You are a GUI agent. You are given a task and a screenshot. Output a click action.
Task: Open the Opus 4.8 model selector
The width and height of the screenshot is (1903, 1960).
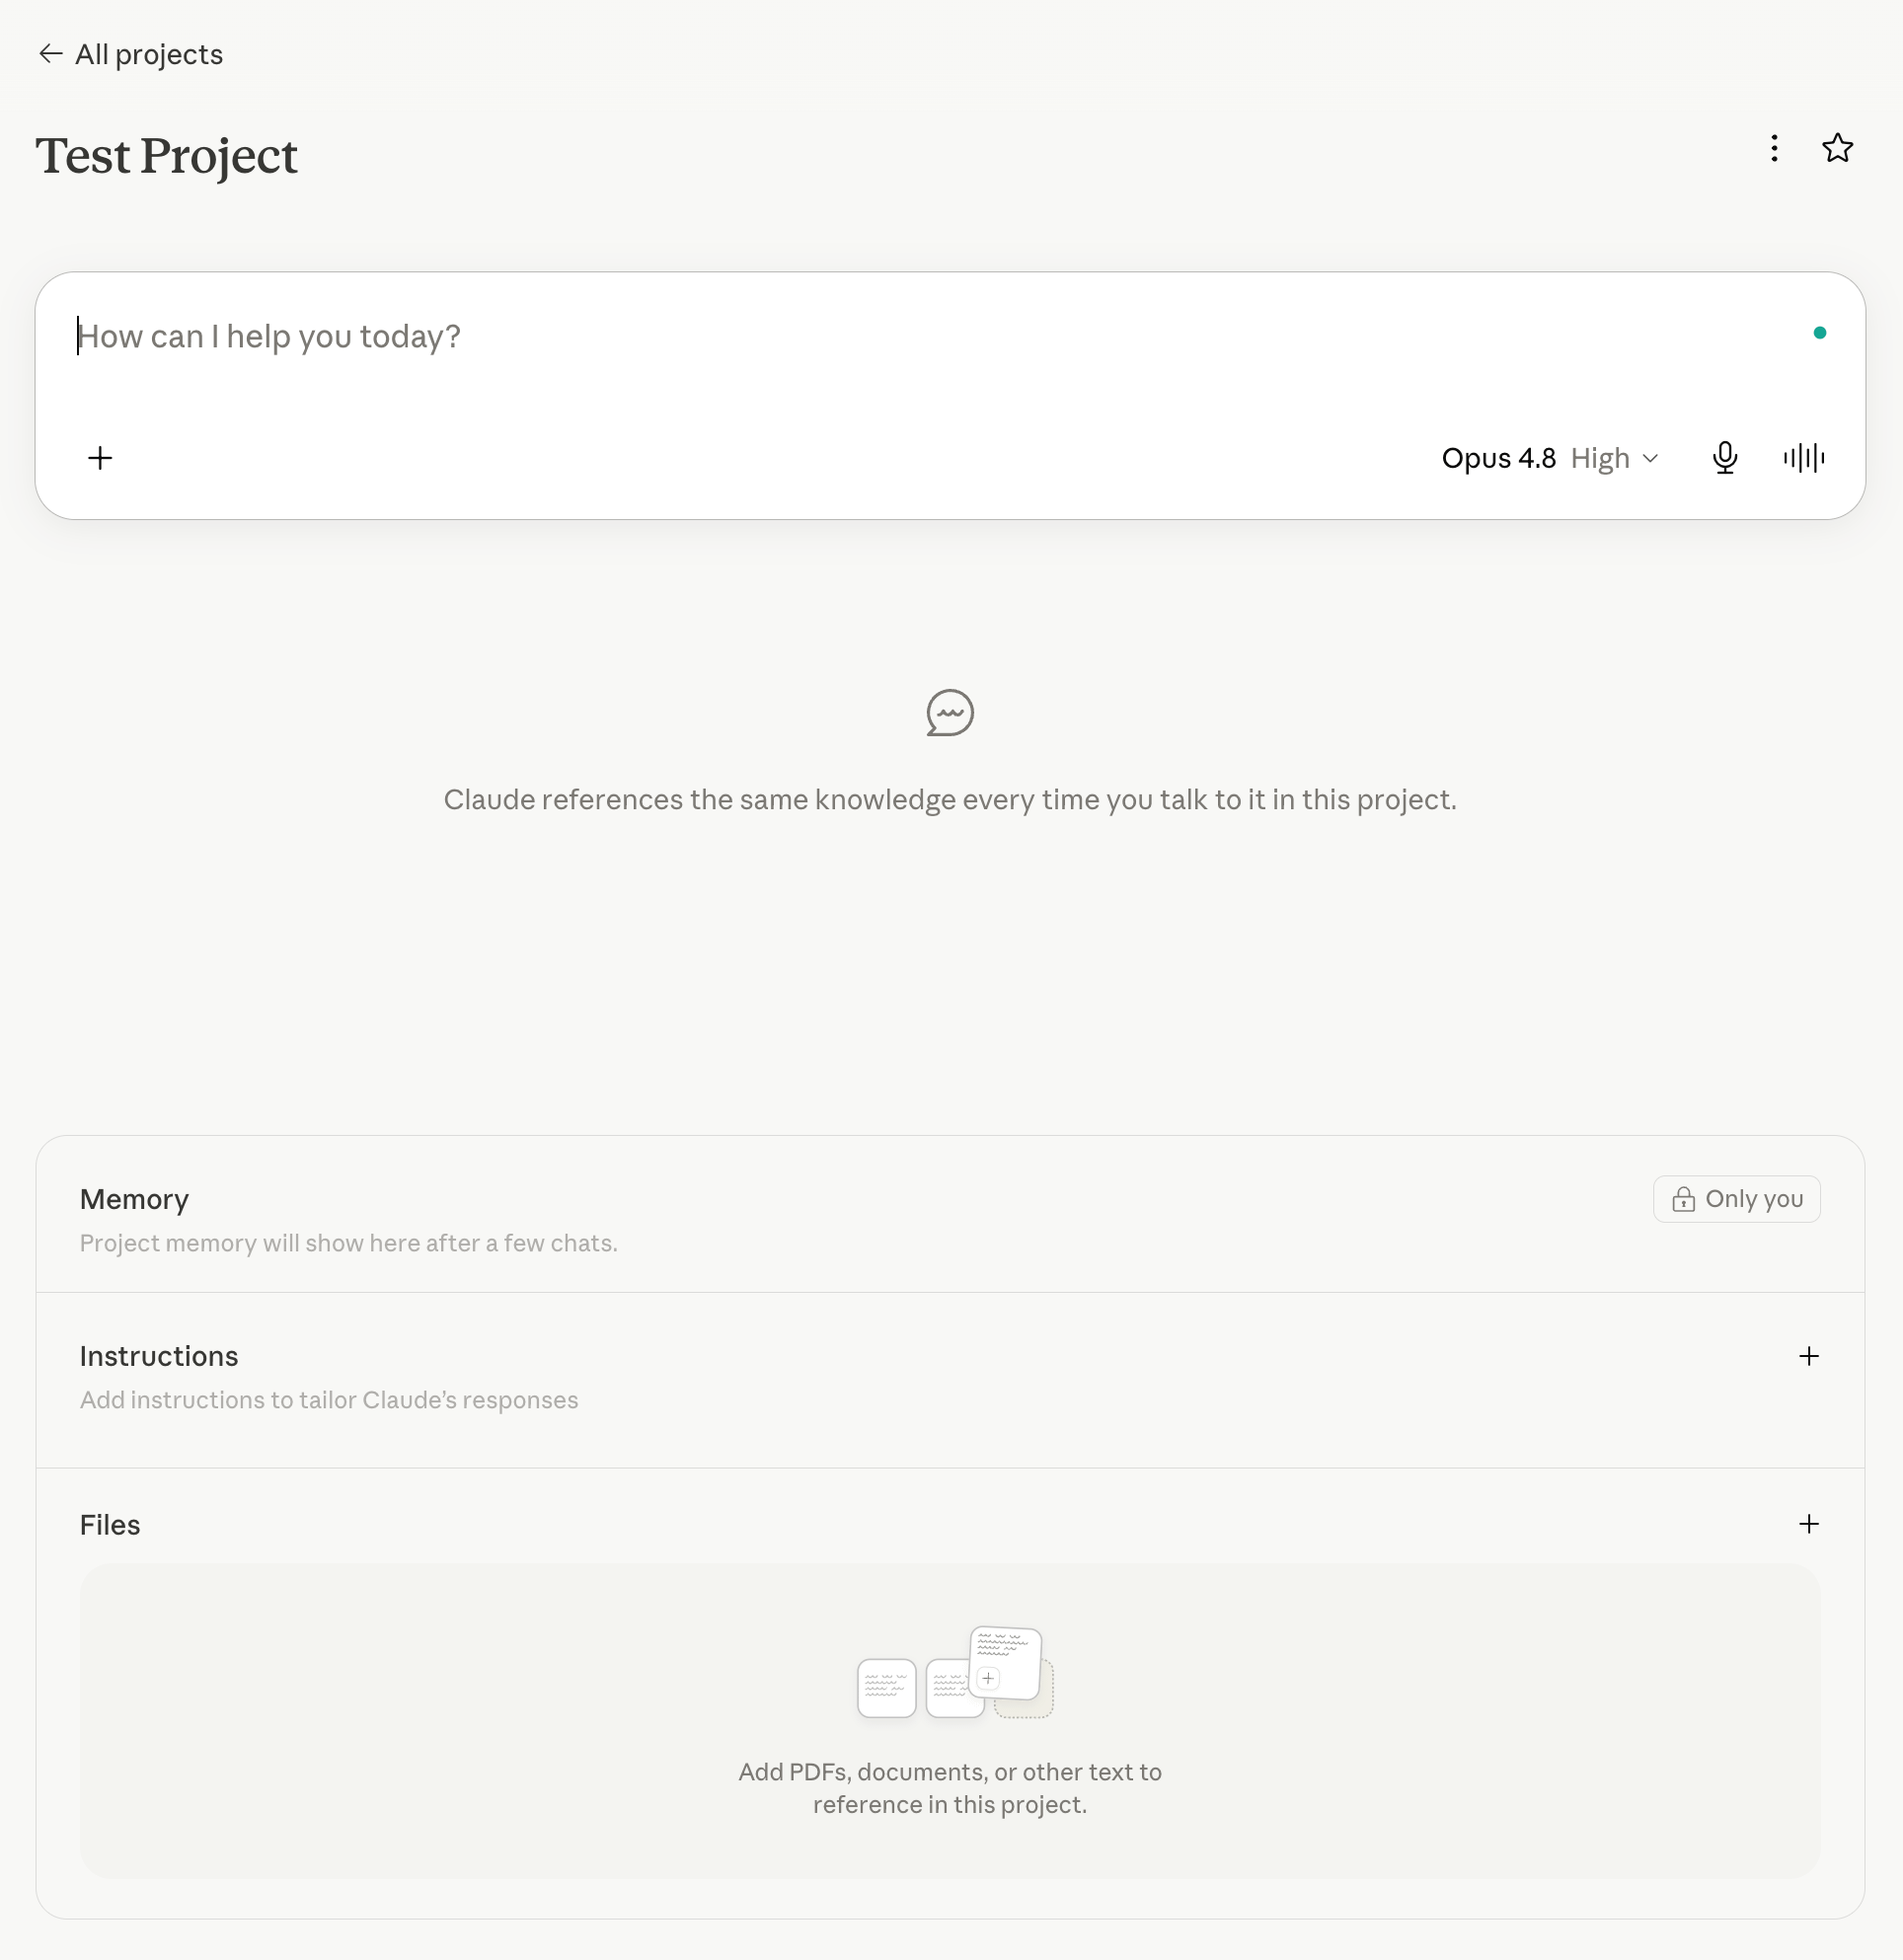pos(1499,458)
